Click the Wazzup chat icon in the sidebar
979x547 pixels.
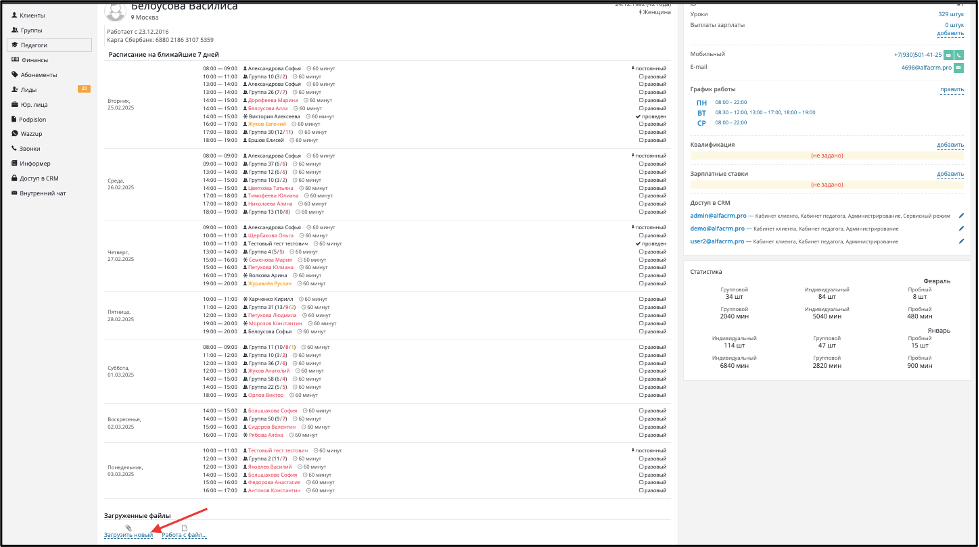tap(14, 133)
